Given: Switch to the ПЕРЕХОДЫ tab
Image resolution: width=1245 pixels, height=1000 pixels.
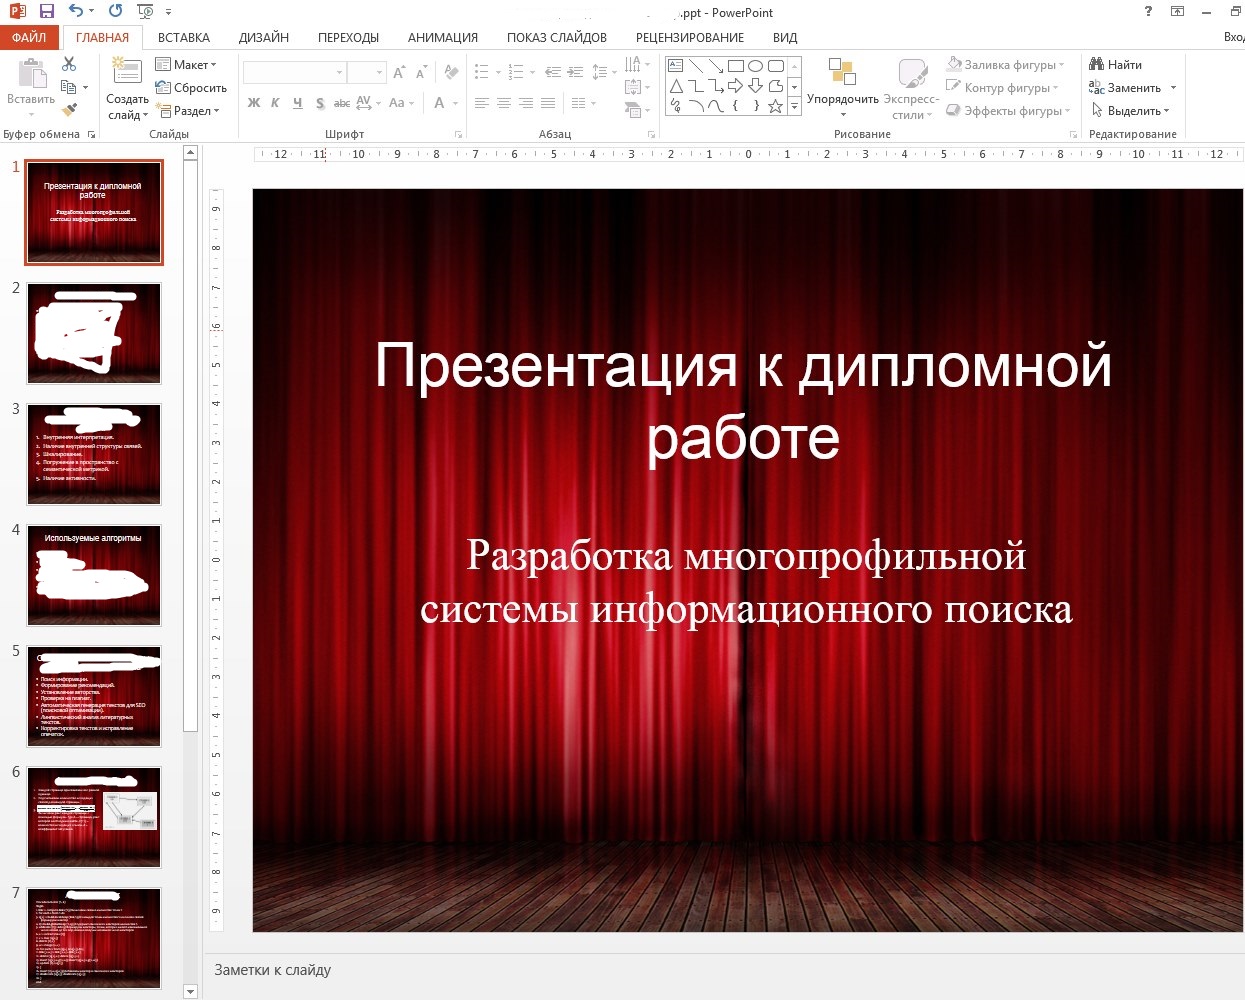Looking at the screenshot, I should click(x=348, y=37).
